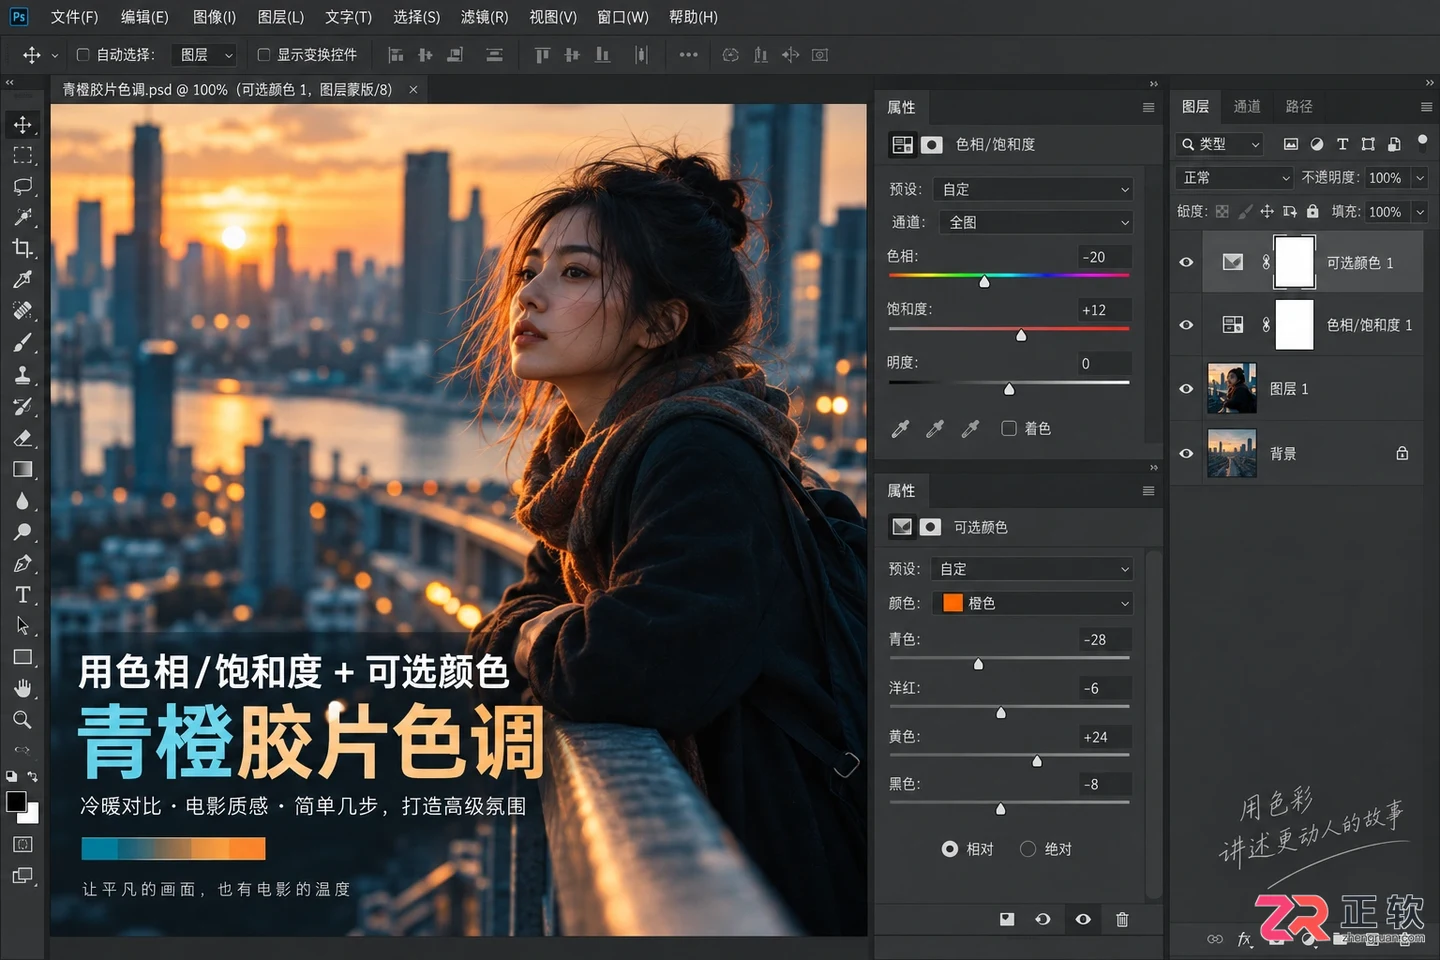This screenshot has height=960, width=1440.
Task: Open the 通道 全图 dropdown
Action: (x=1037, y=222)
